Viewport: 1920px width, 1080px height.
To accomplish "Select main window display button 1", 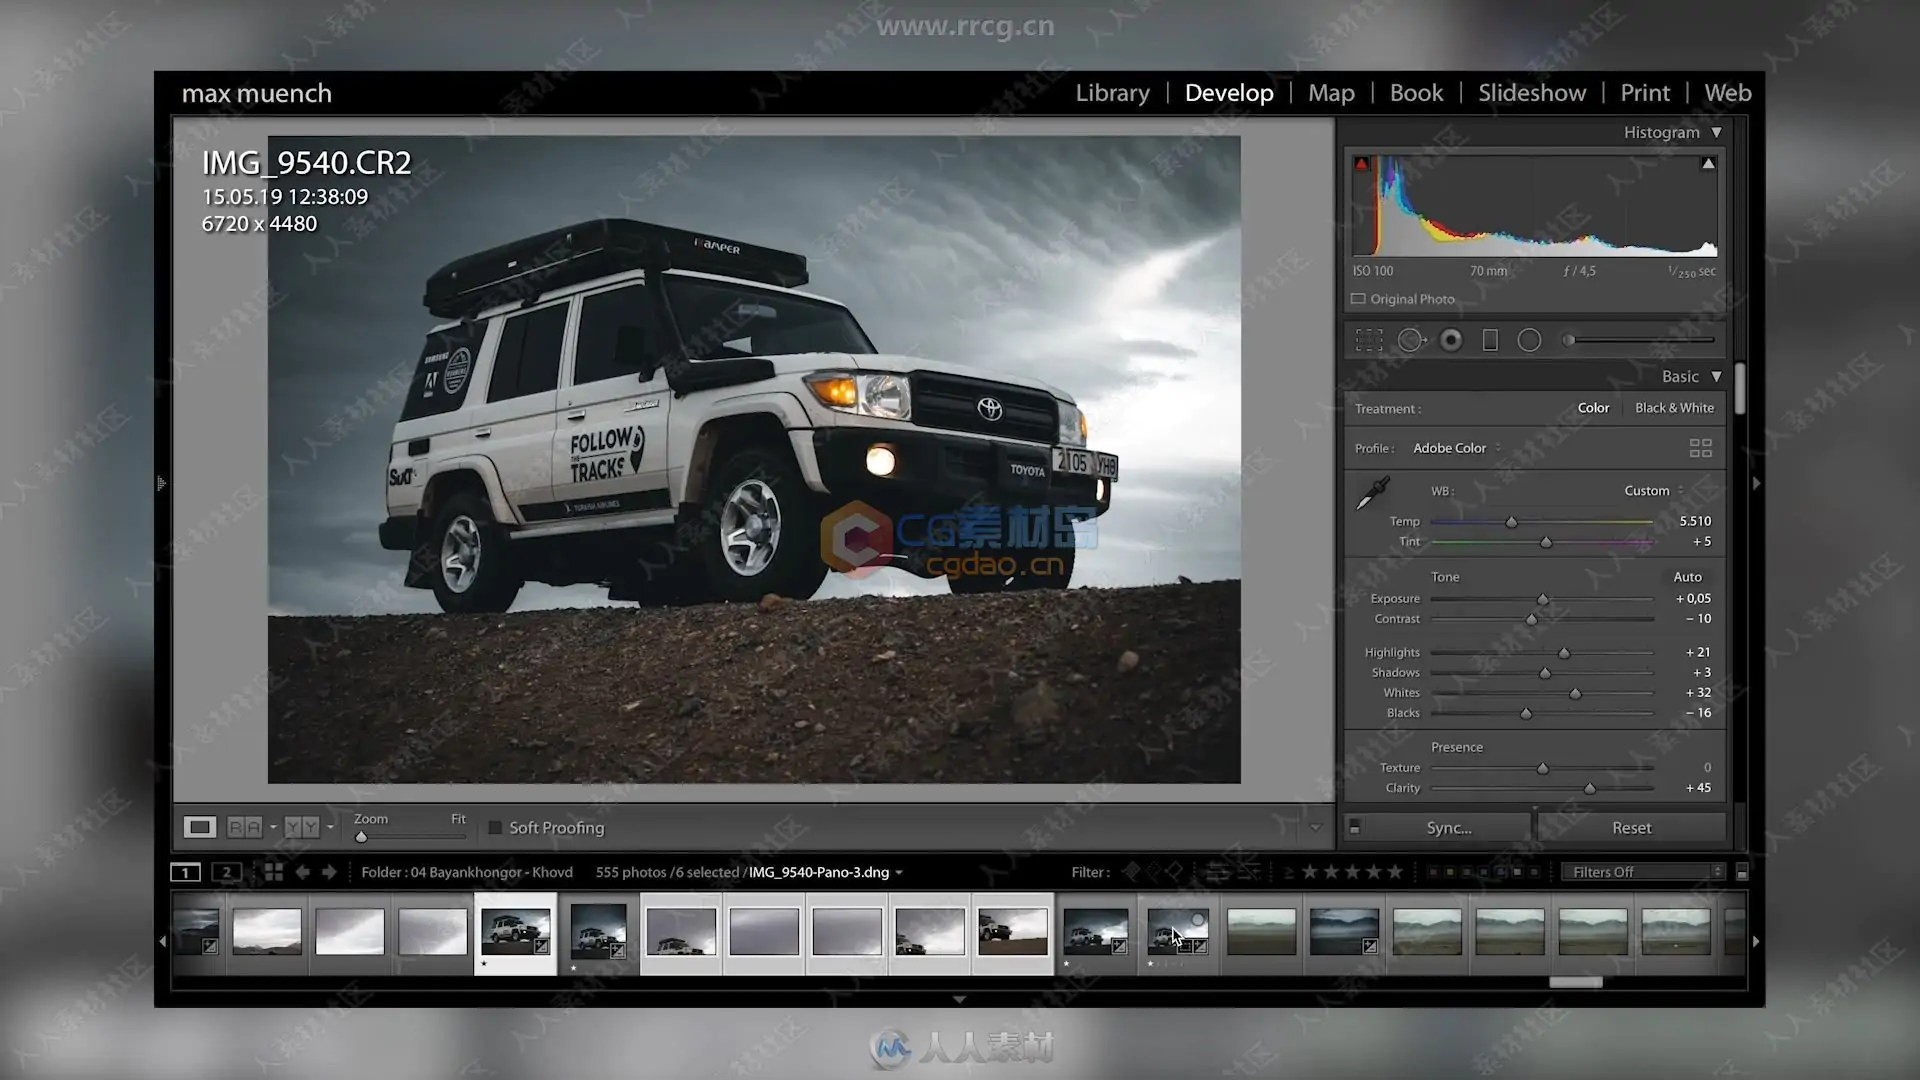I will (x=185, y=872).
